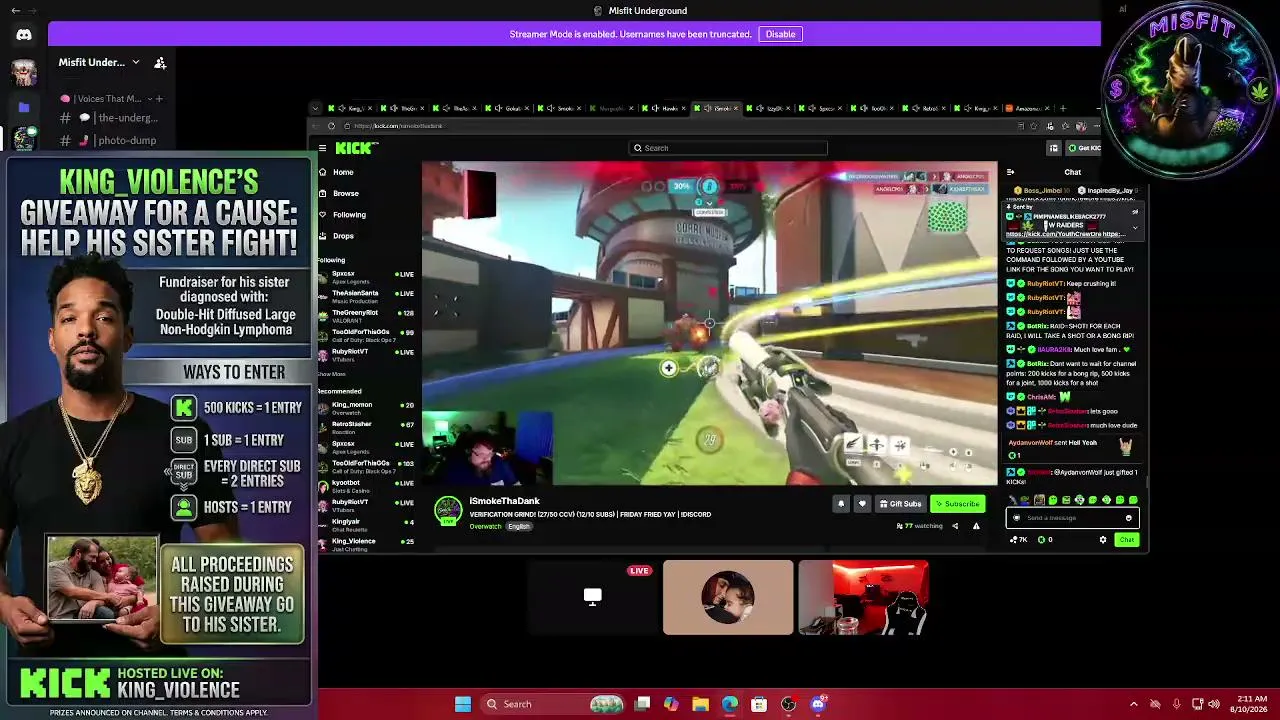Viewport: 1280px width, 720px height.
Task: Open Drops in Kick sidebar
Action: 342,236
